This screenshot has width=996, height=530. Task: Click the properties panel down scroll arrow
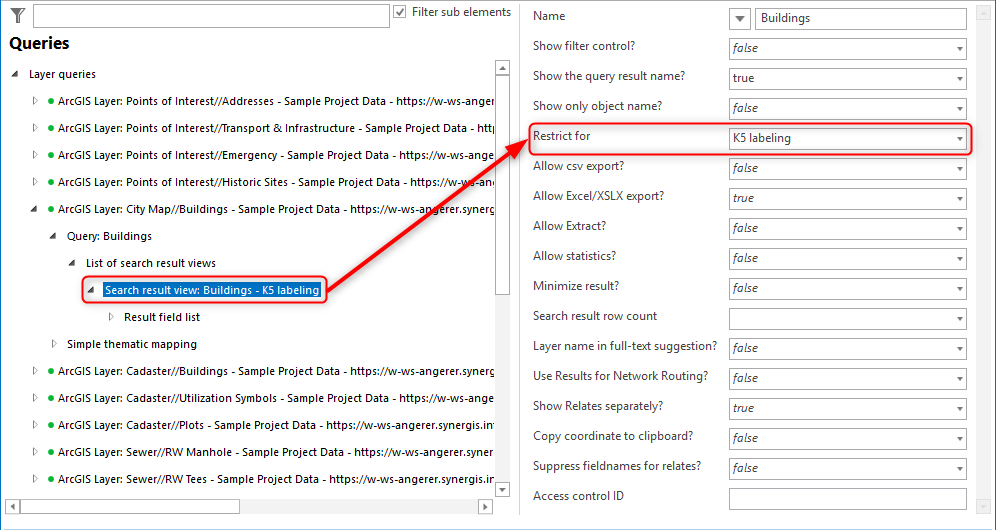coord(981,506)
